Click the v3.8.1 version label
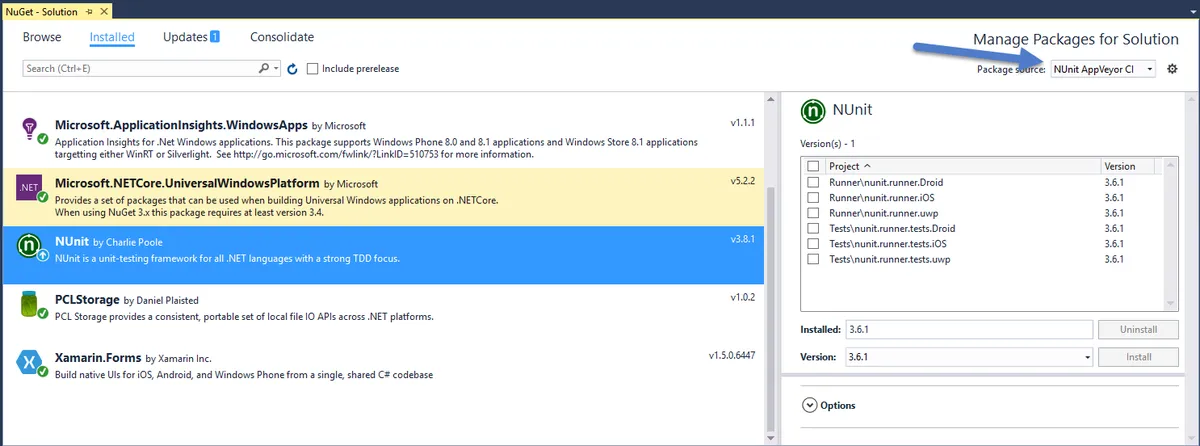The height and width of the screenshot is (446, 1200). (x=744, y=240)
